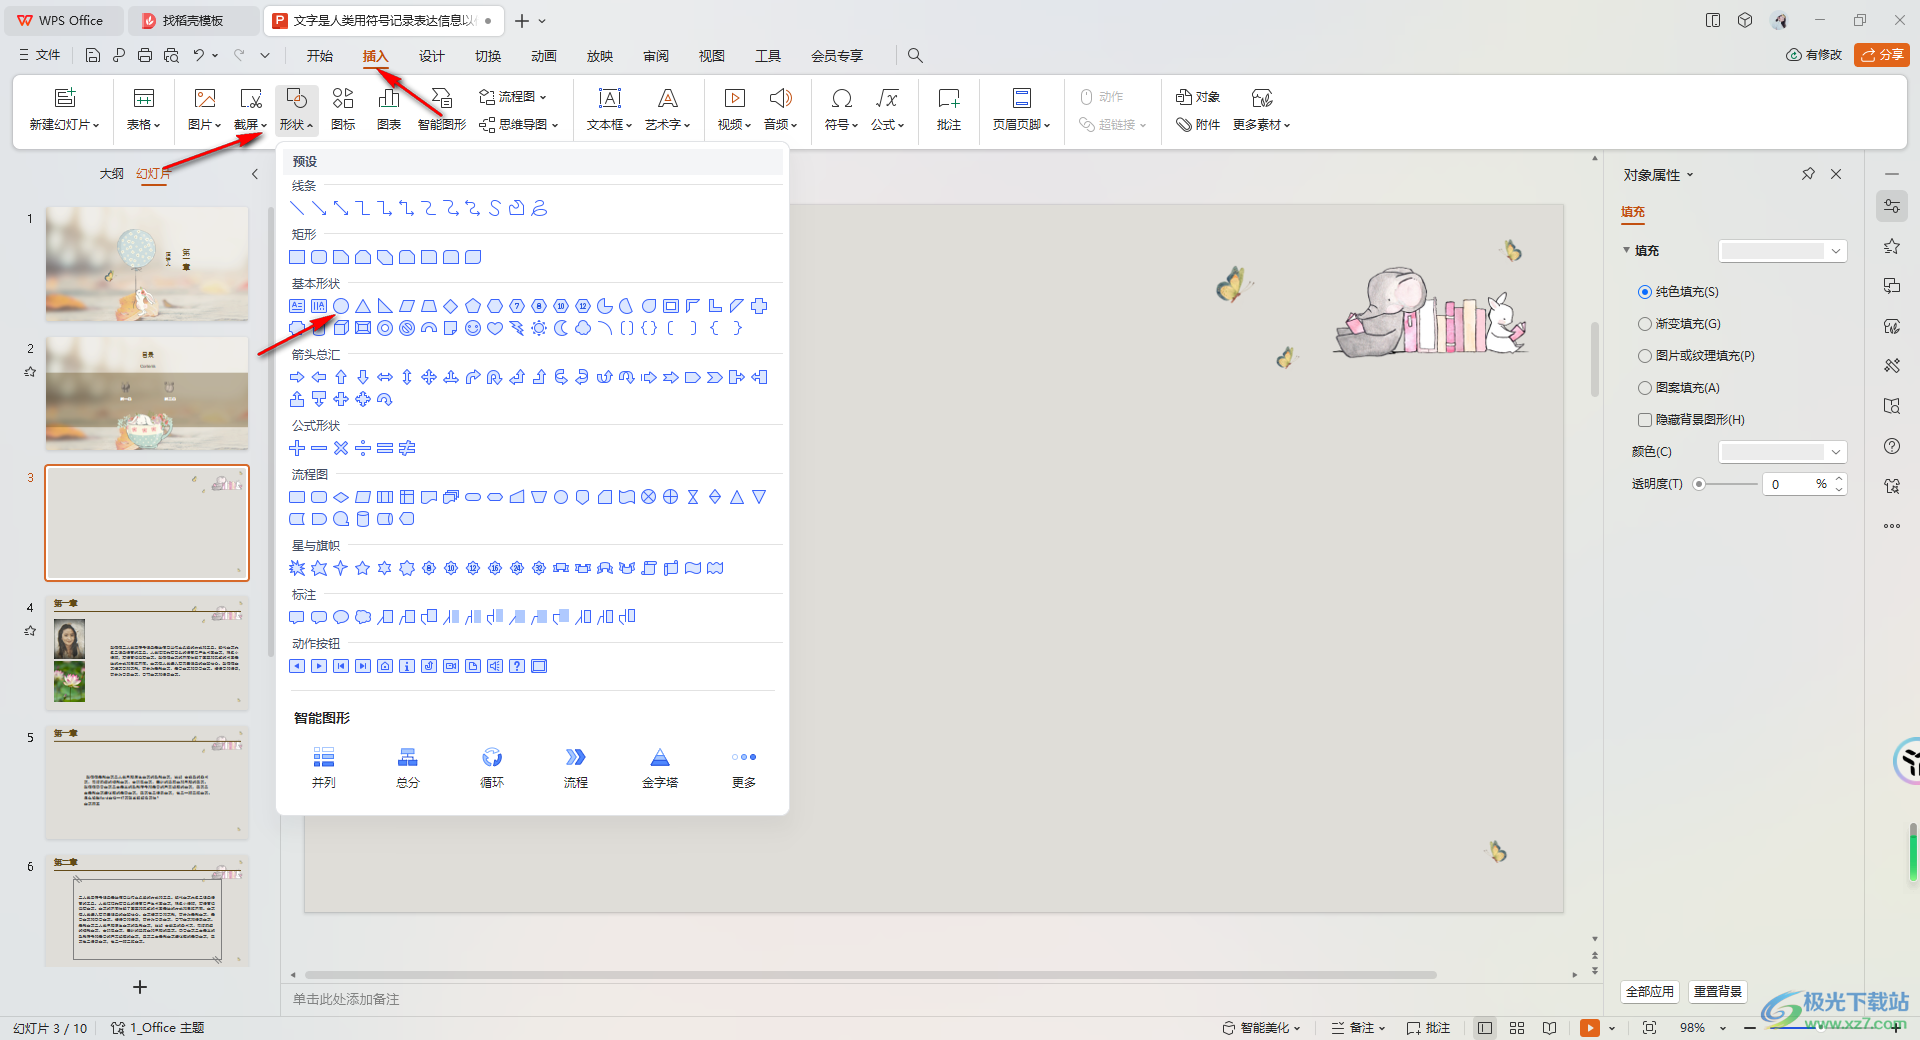The height and width of the screenshot is (1040, 1920).
Task: Select the oval shape in basic shapes
Action: pos(341,306)
